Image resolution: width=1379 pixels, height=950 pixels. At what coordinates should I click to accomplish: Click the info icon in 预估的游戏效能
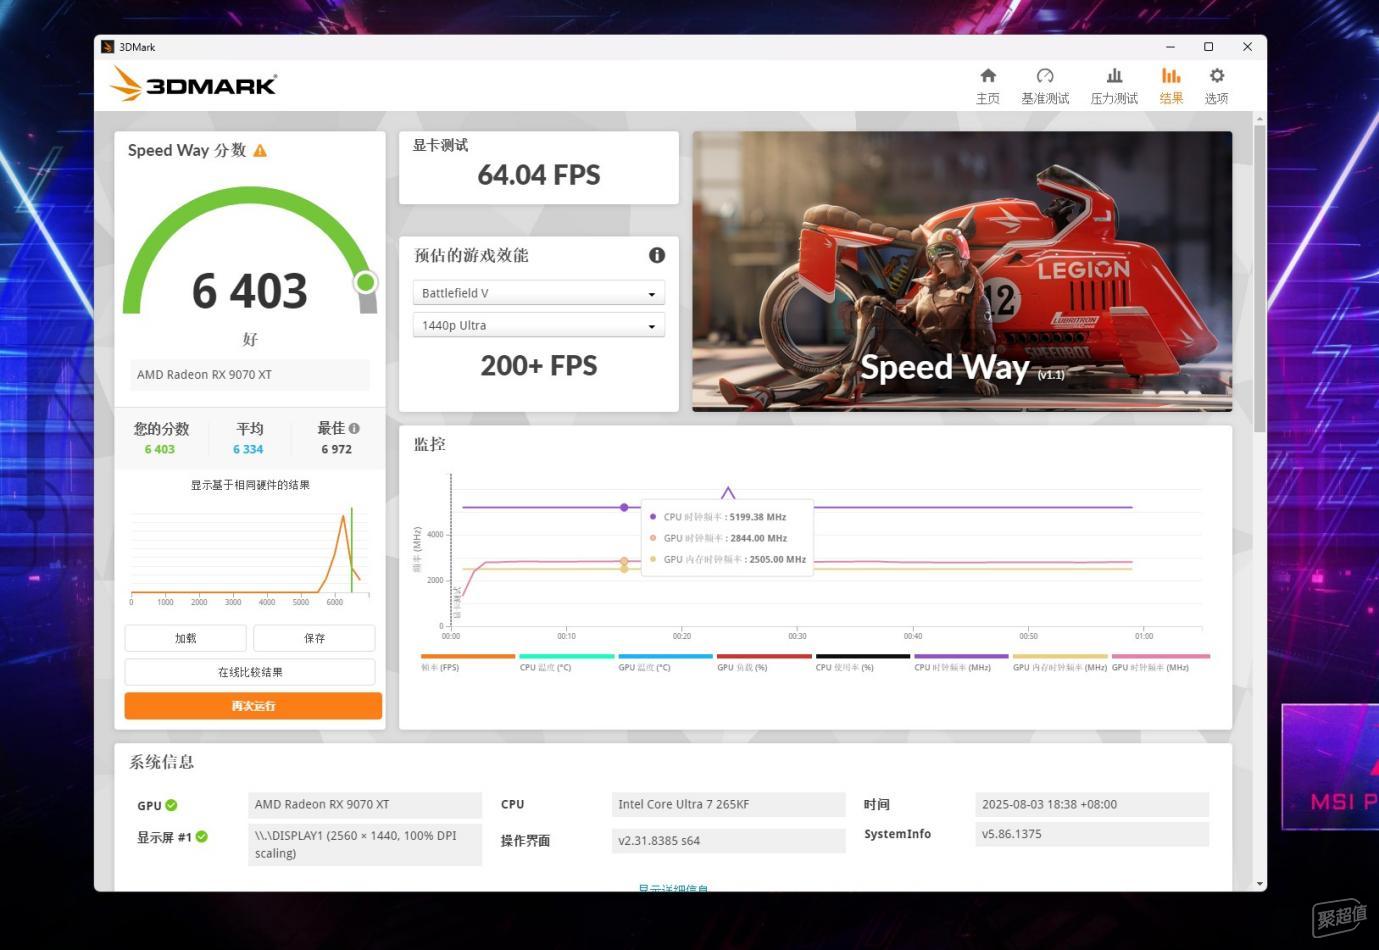point(657,255)
